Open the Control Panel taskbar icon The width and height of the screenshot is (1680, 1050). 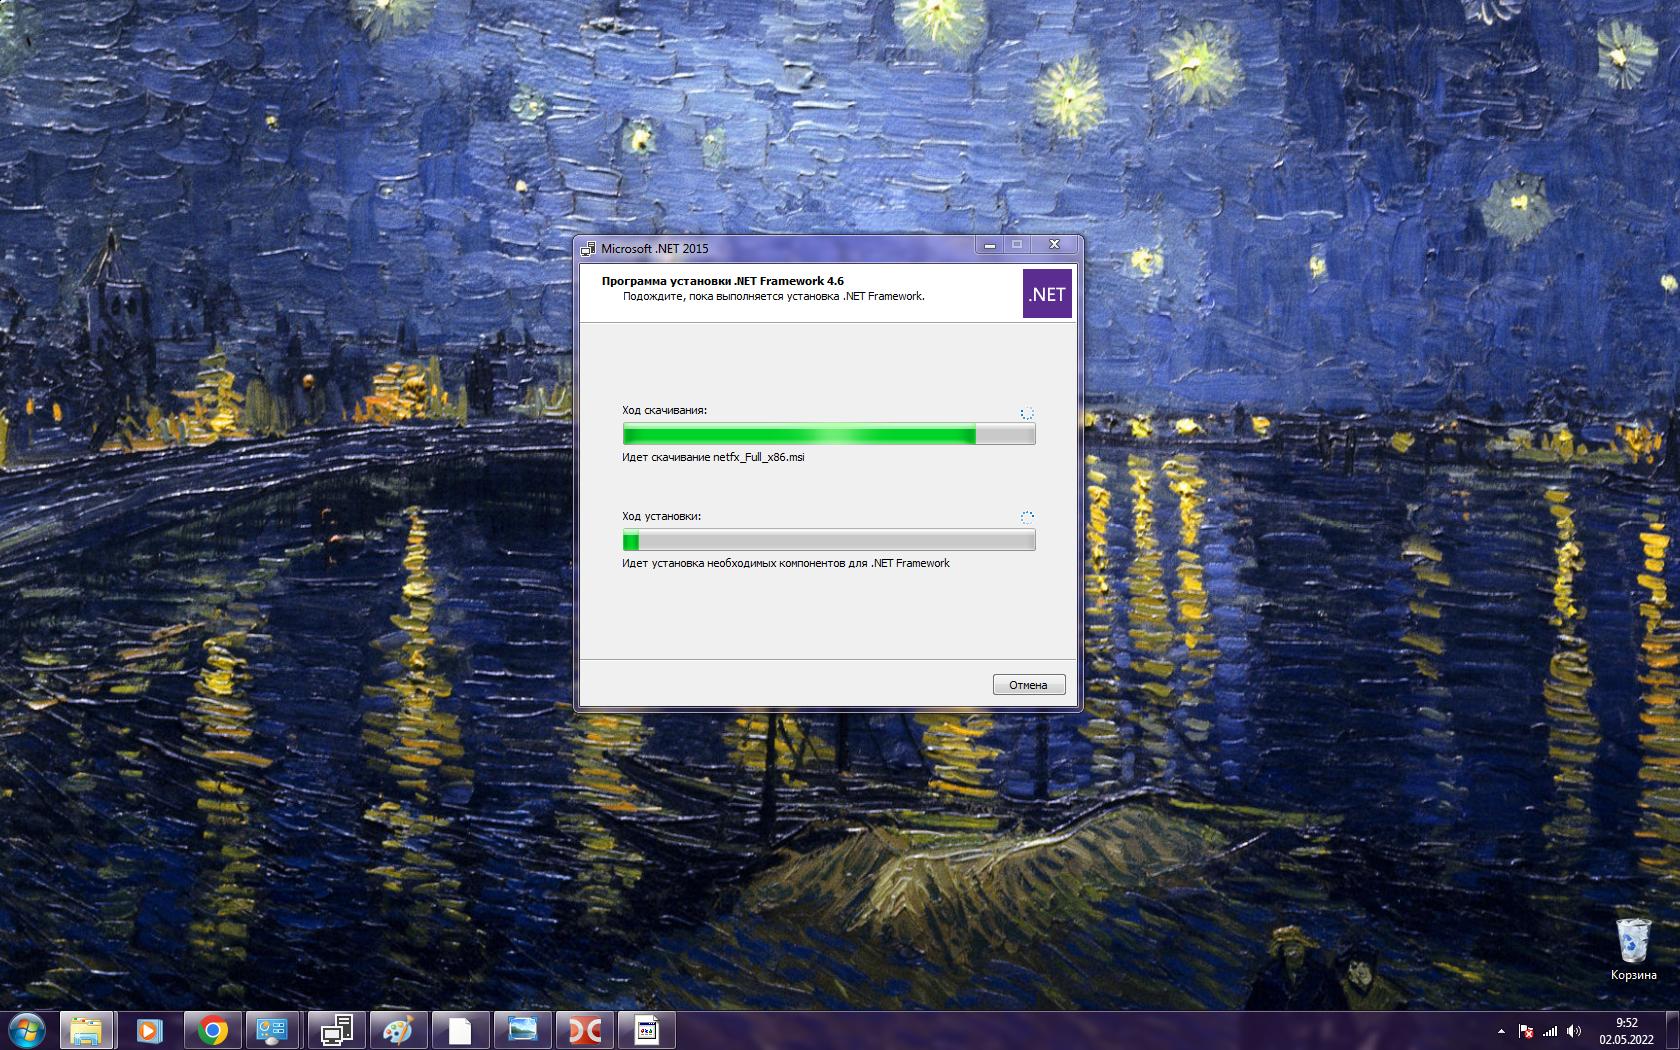coord(272,1030)
